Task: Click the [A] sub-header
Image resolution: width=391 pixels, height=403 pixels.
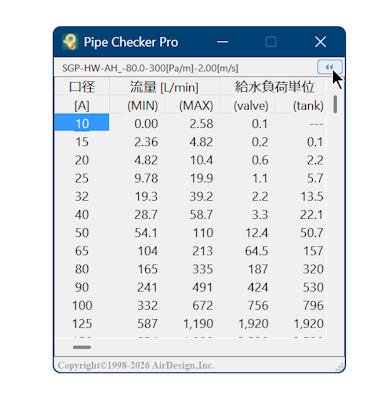Action: pyautogui.click(x=82, y=106)
